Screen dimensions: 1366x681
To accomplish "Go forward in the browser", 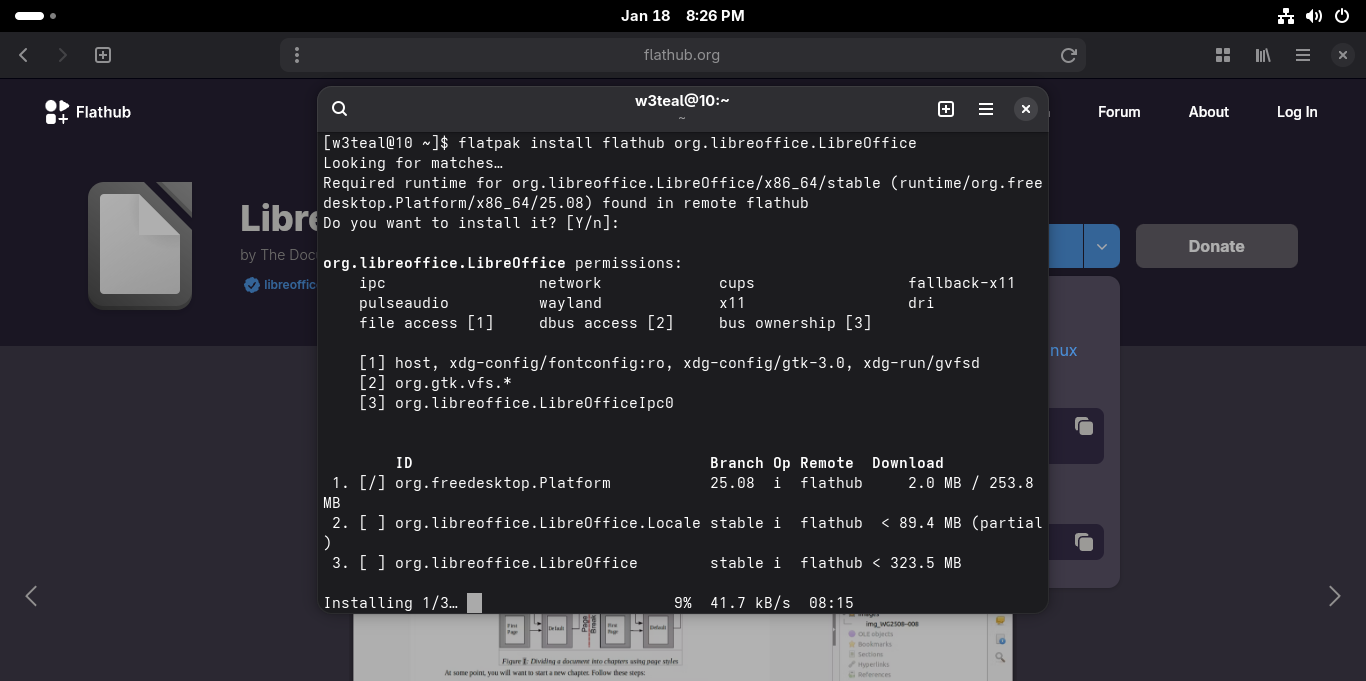I will (x=62, y=55).
